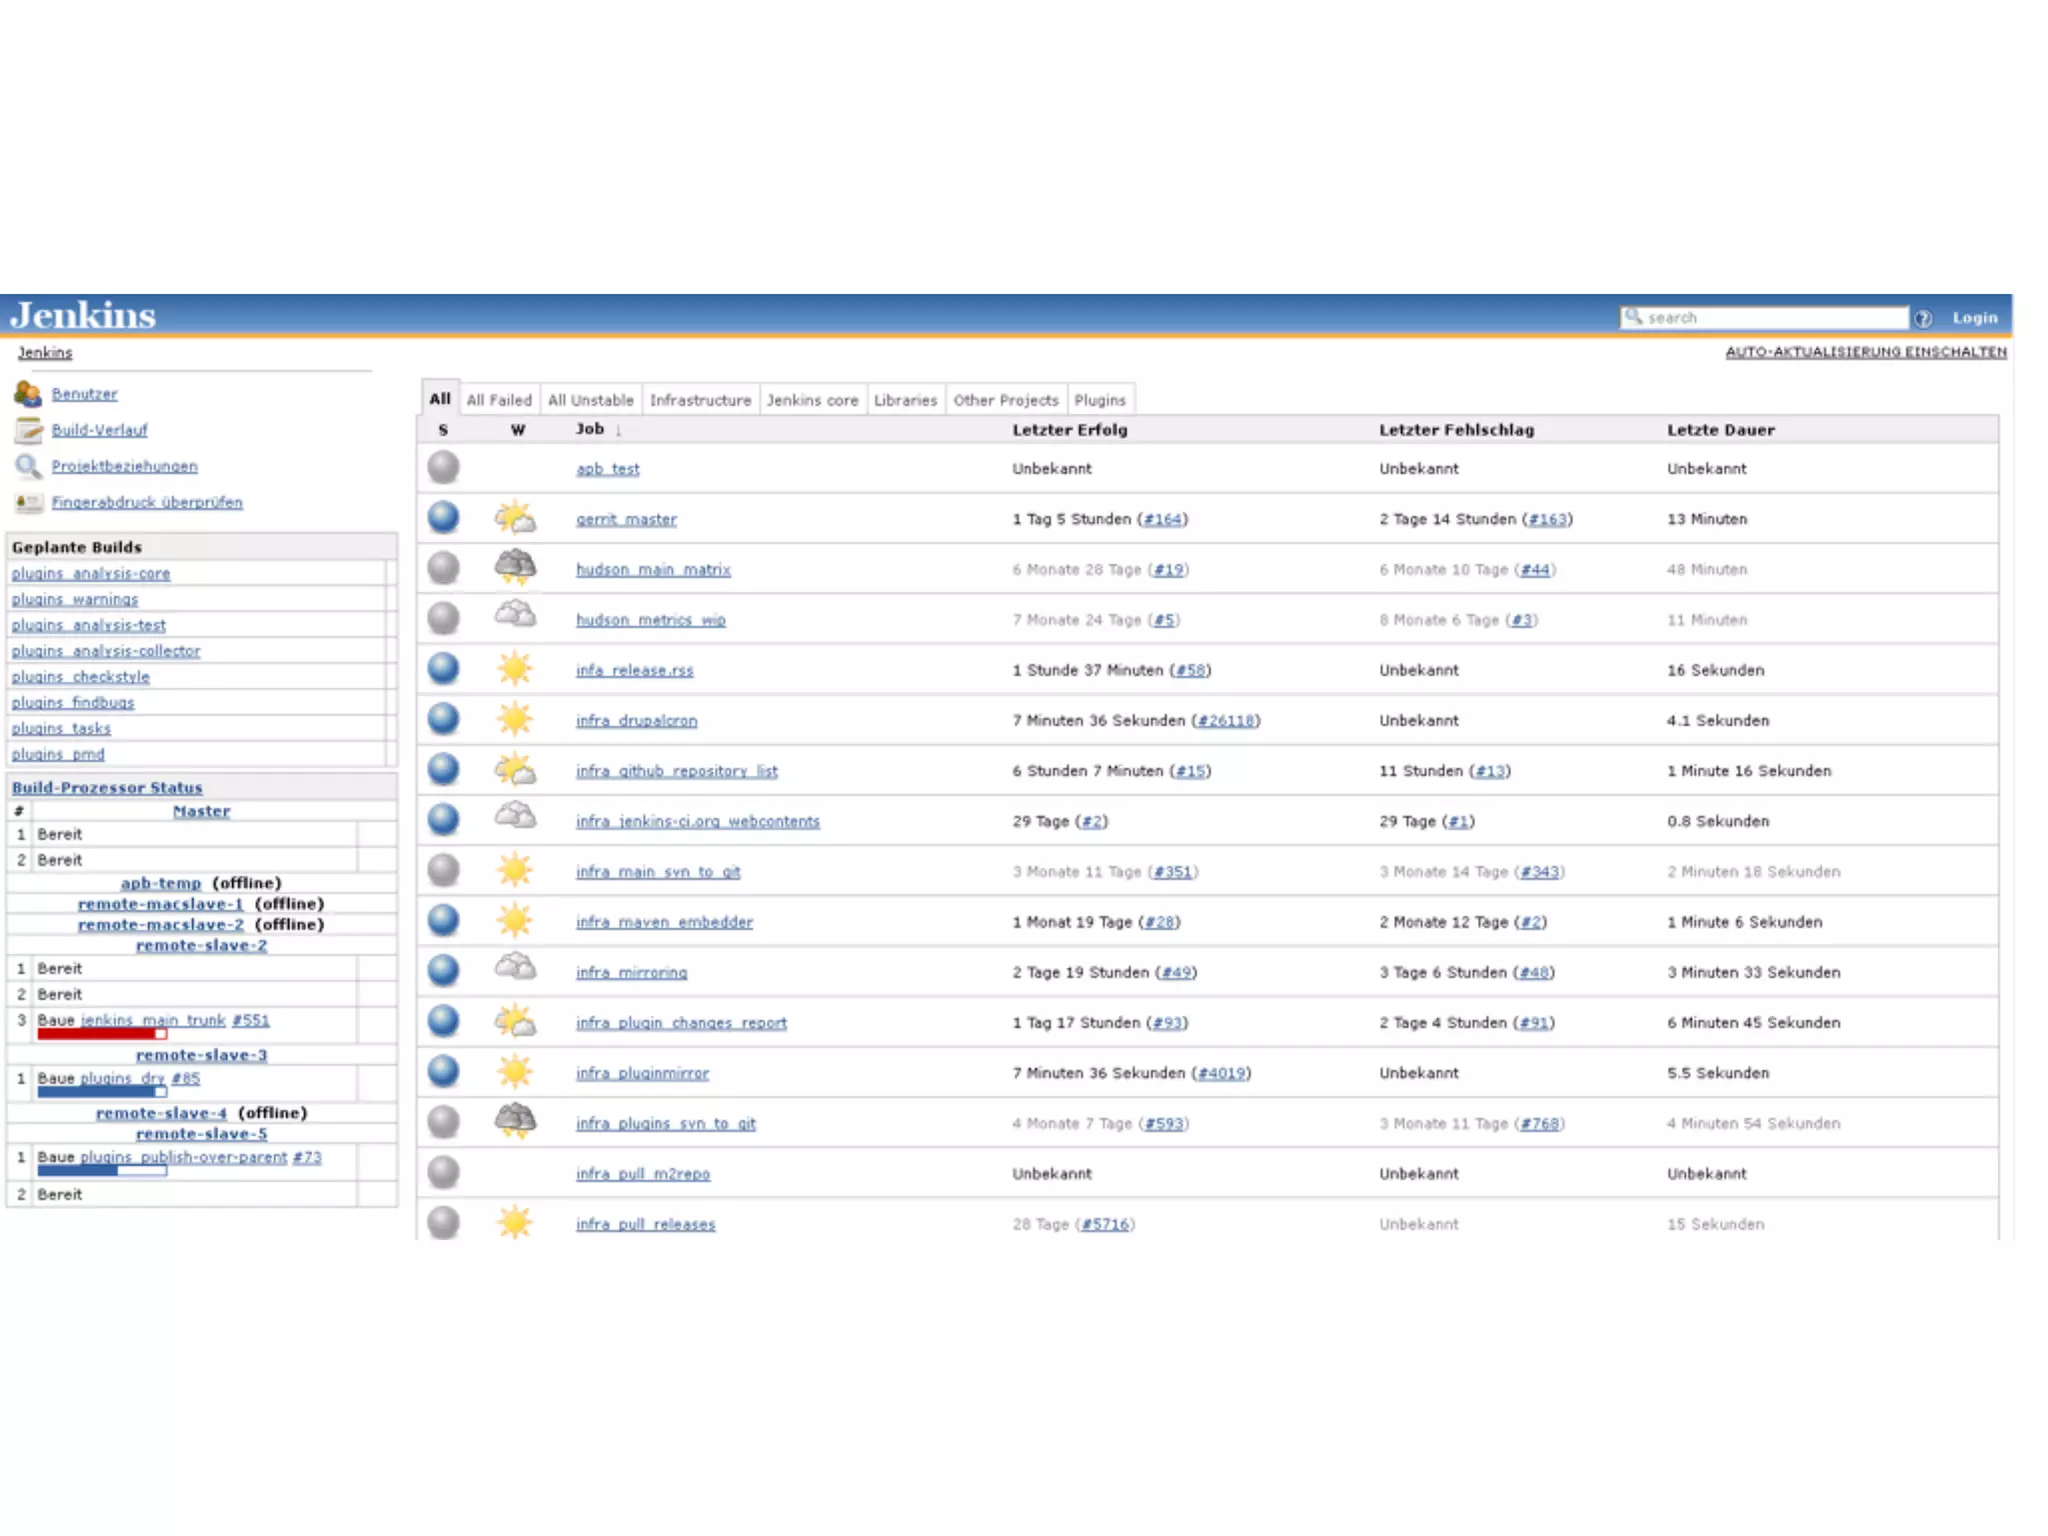Image resolution: width=2048 pixels, height=1536 pixels.
Task: Click the plugins_dry #85 build progress bar
Action: tap(101, 1092)
